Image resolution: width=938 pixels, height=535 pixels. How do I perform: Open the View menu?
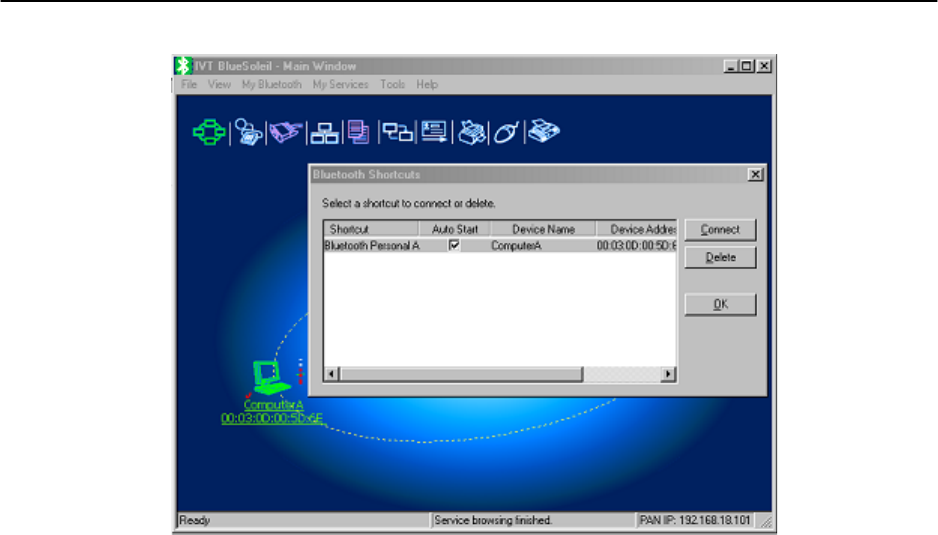point(219,84)
